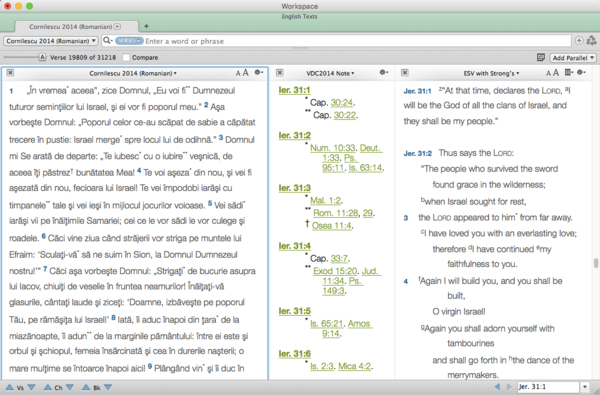Click the search magnifier icon
The height and width of the screenshot is (395, 600).
(107, 41)
